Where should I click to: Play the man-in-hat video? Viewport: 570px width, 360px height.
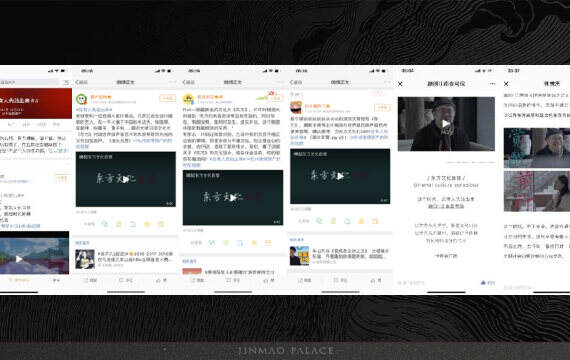click(446, 124)
